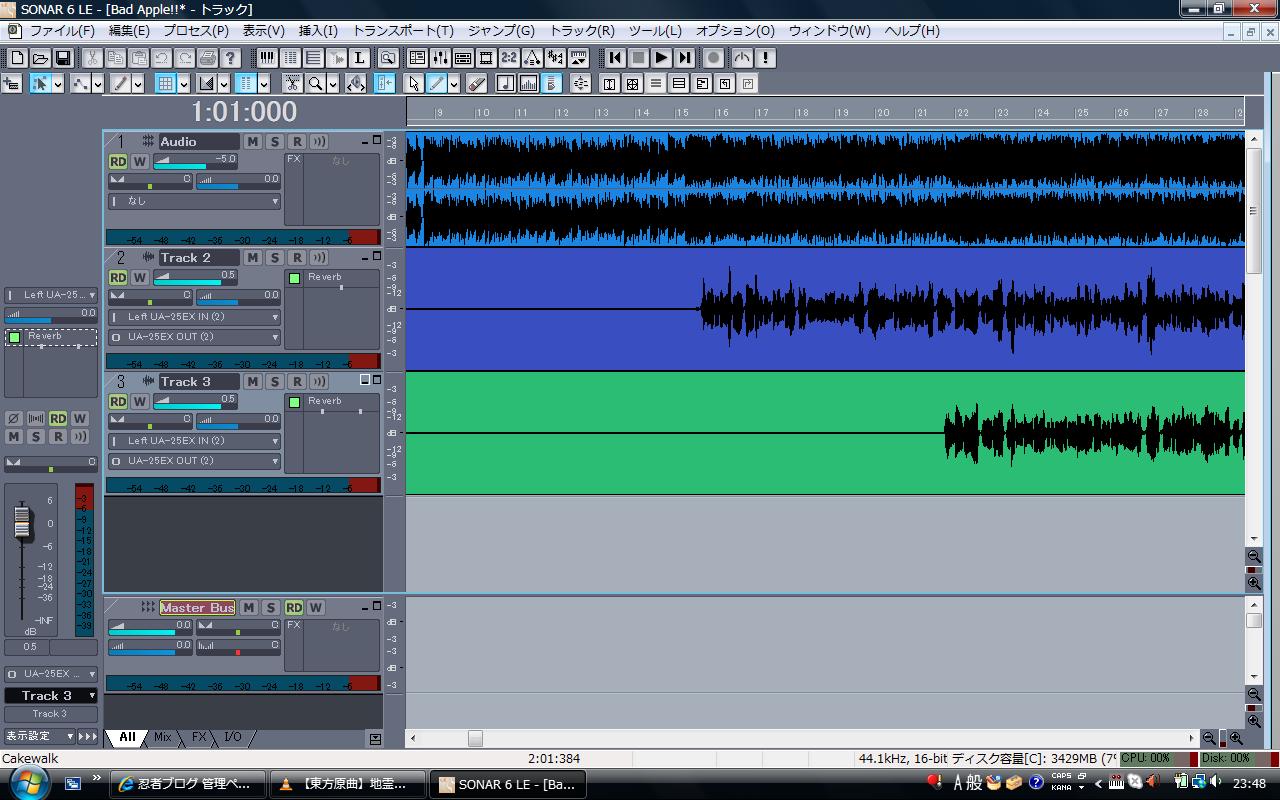Select the Scissors split tool

click(x=292, y=84)
